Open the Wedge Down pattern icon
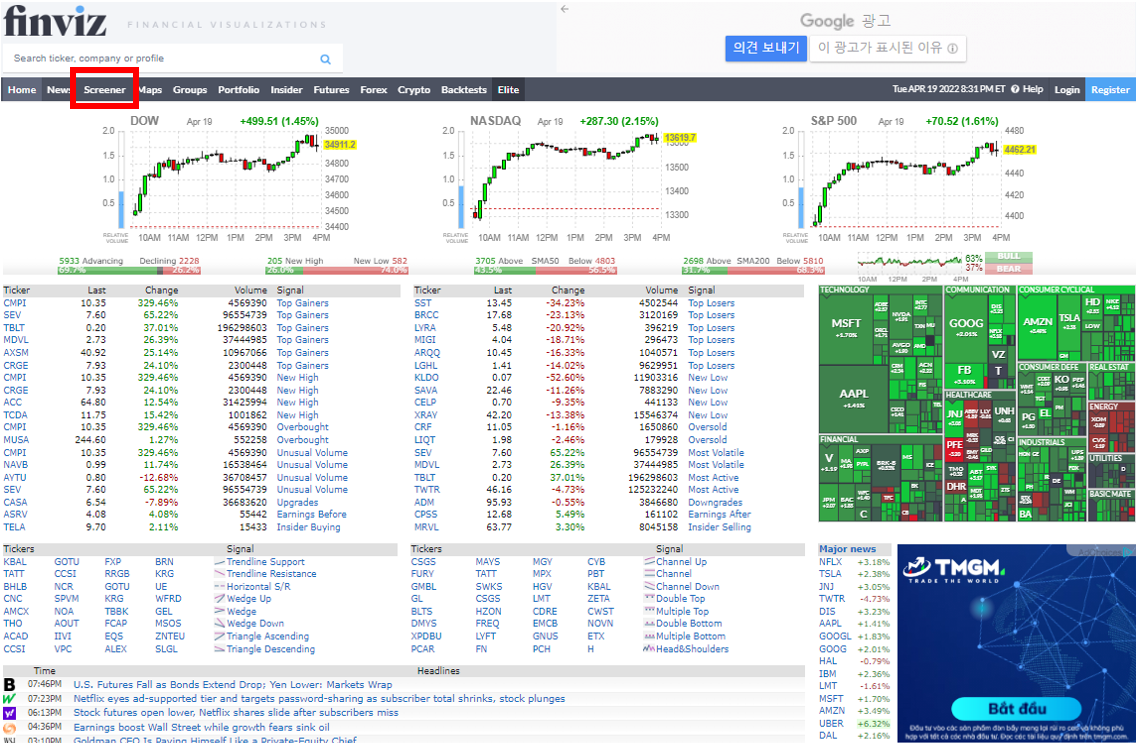The height and width of the screenshot is (743, 1138). [219, 623]
